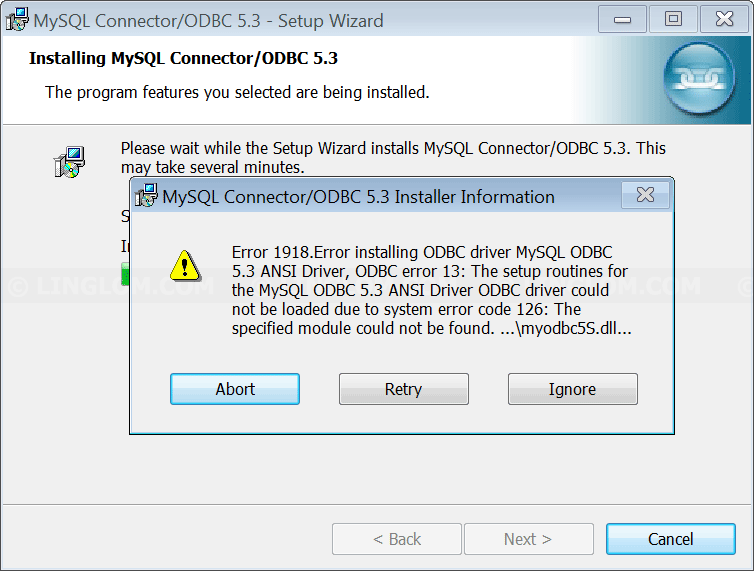
Task: Click the Setup Wizard window title text
Action: click(208, 21)
